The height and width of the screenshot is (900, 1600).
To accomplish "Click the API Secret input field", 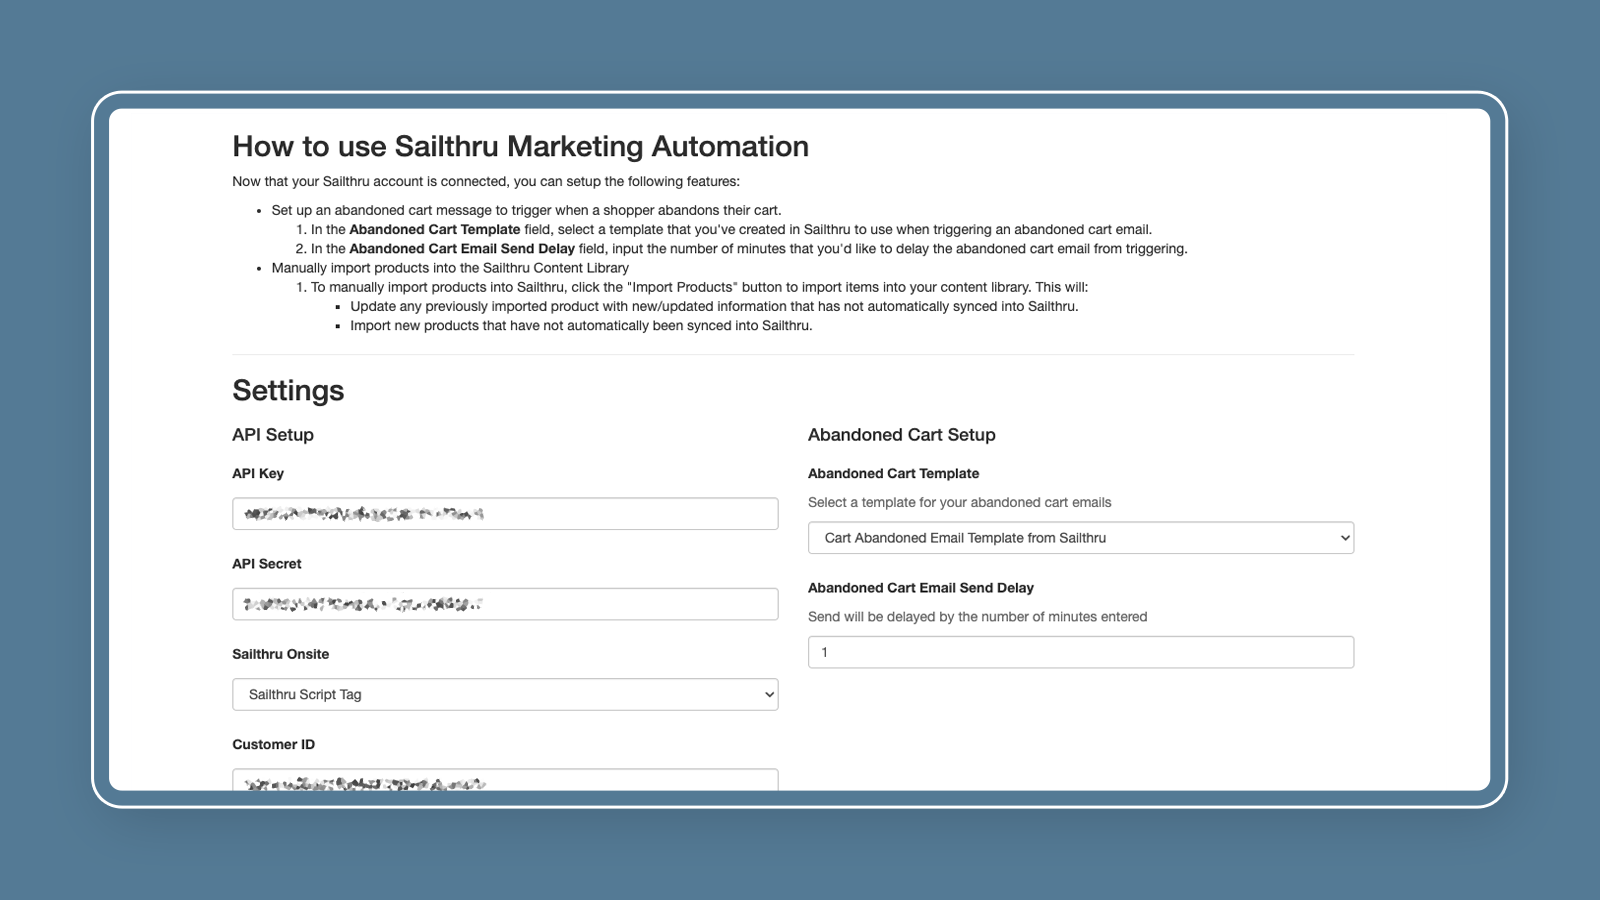I will (x=505, y=604).
